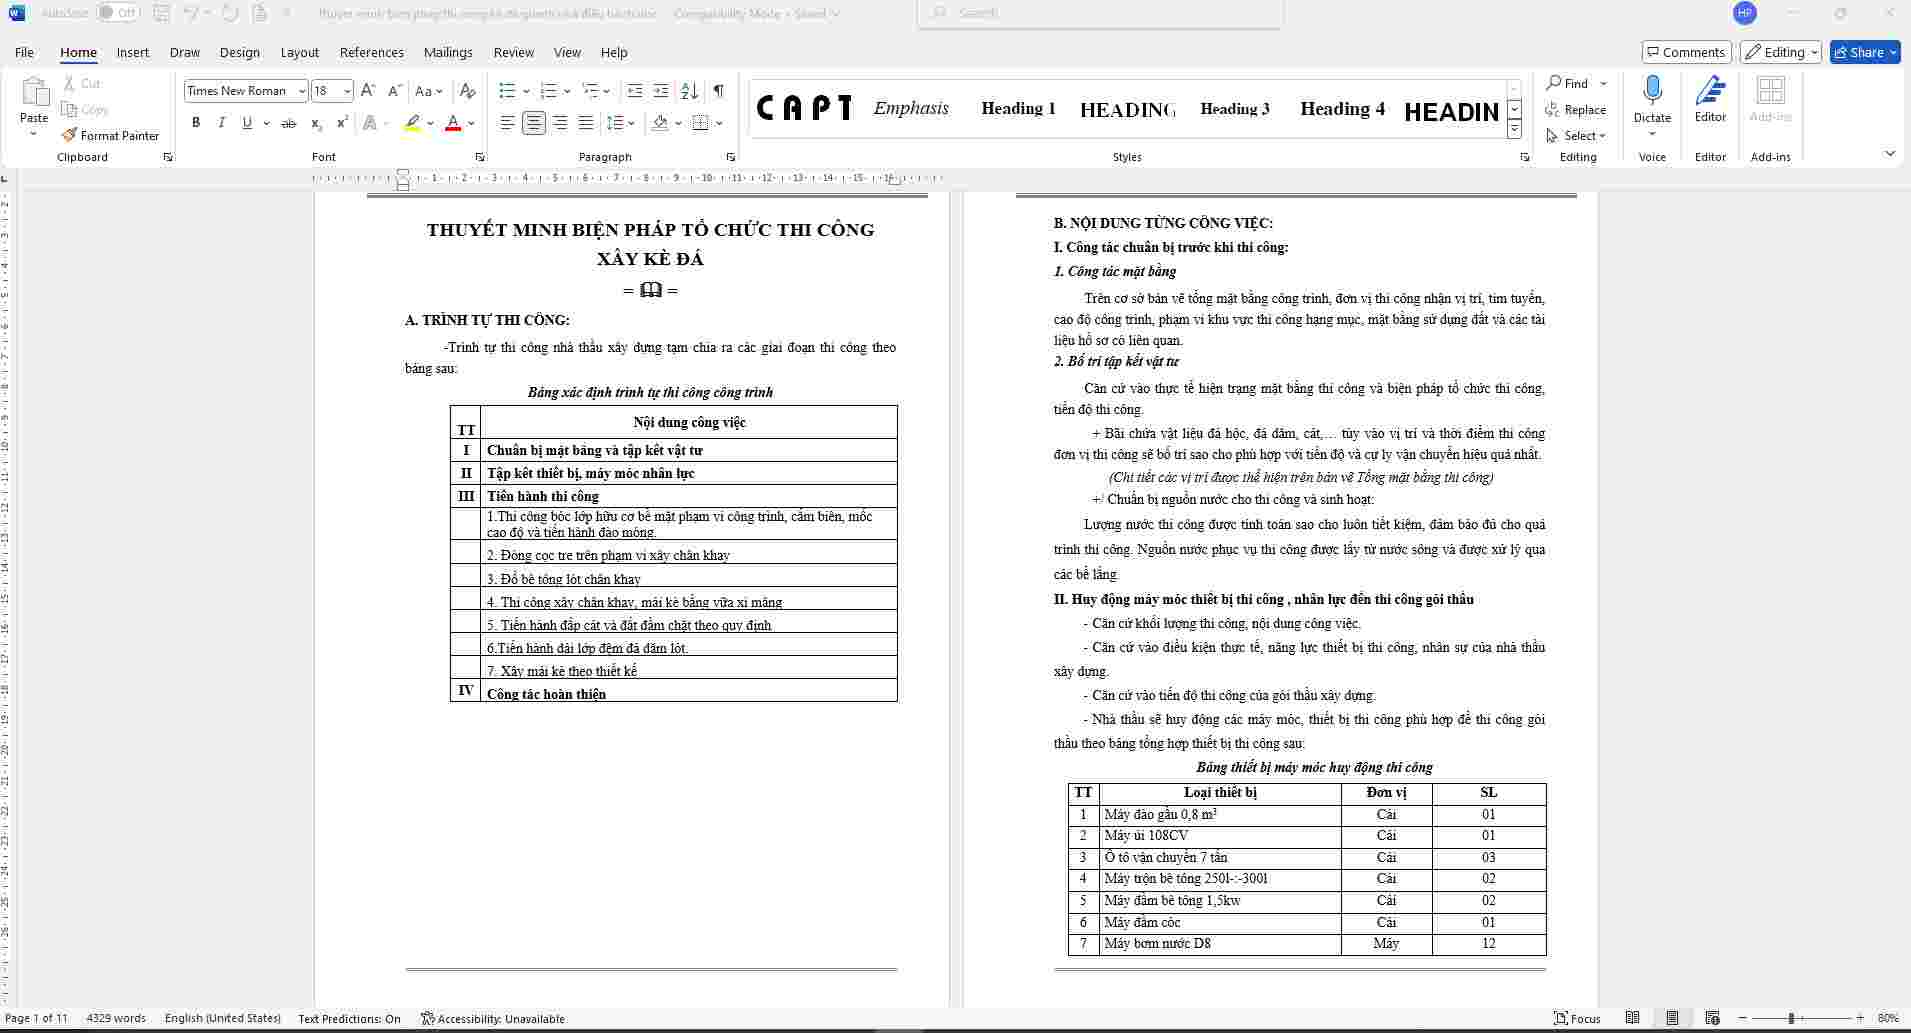Image resolution: width=1911 pixels, height=1033 pixels.
Task: Increase font size with Grow Font
Action: 368,91
